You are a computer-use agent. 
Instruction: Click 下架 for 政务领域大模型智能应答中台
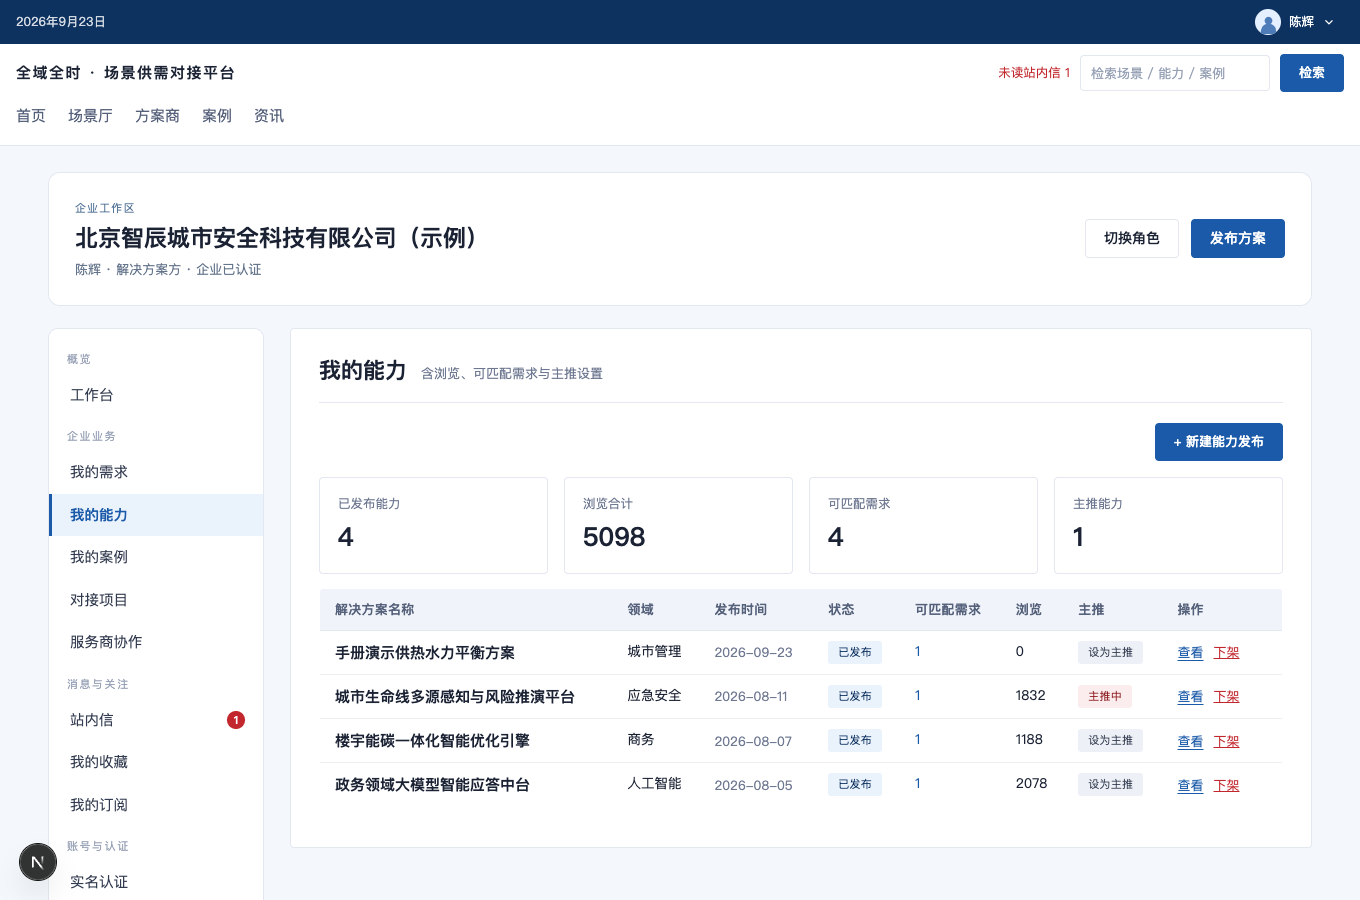pyautogui.click(x=1226, y=786)
